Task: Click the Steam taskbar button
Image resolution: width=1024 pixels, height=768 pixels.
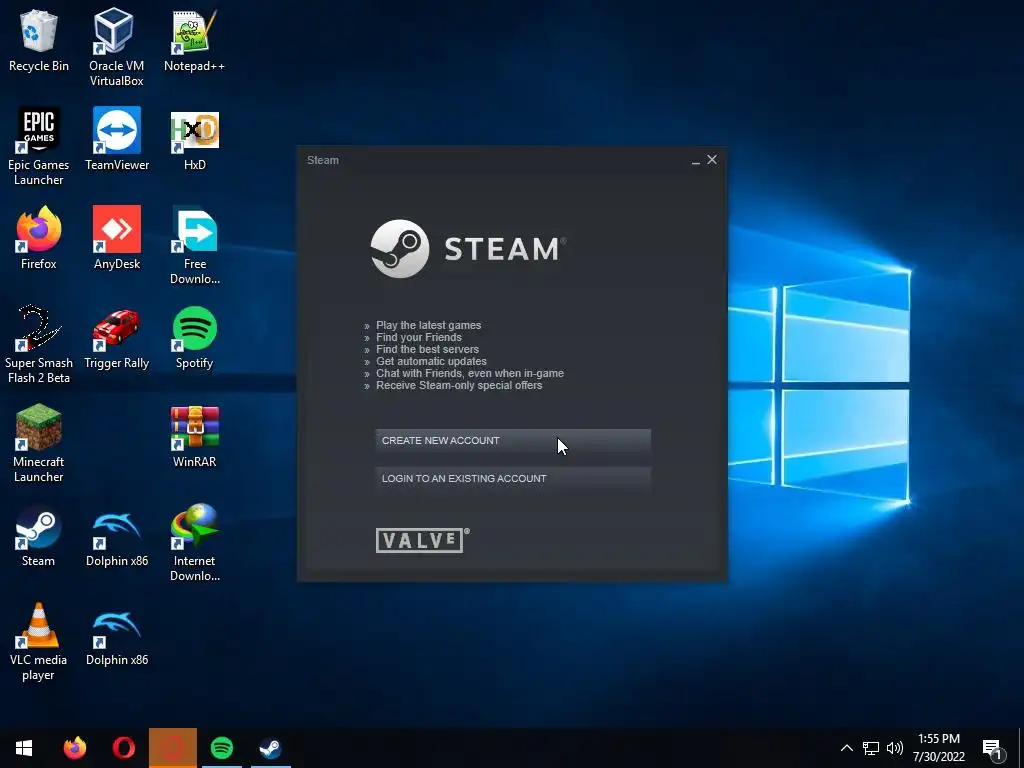Action: (x=270, y=748)
